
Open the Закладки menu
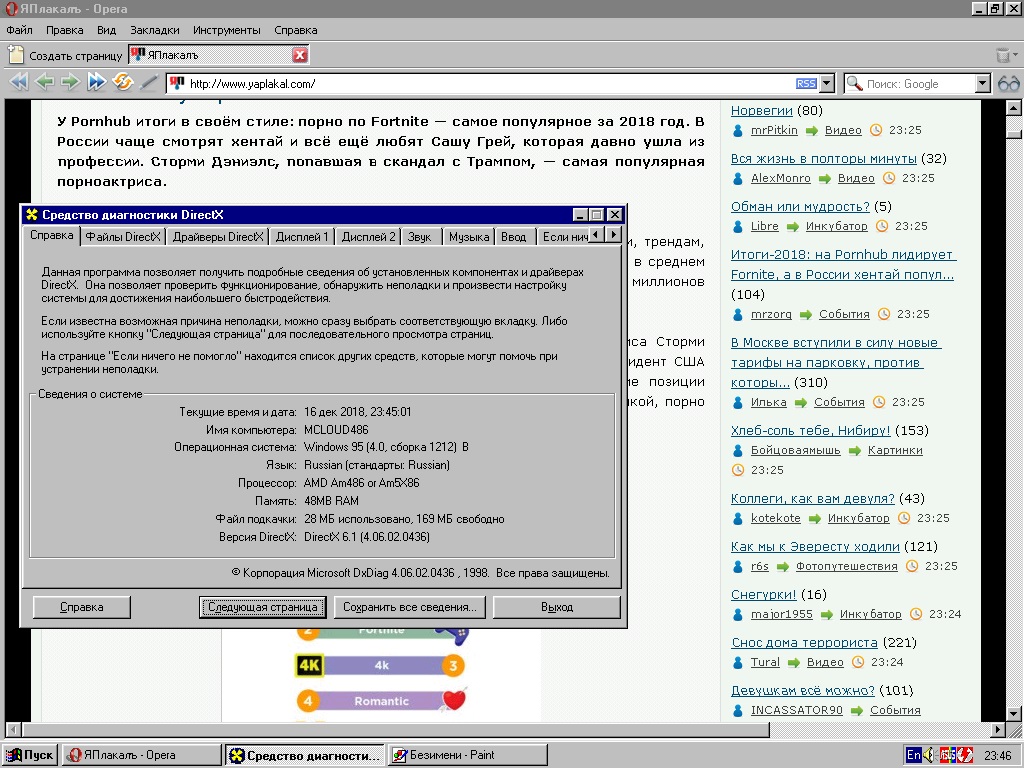click(x=155, y=30)
